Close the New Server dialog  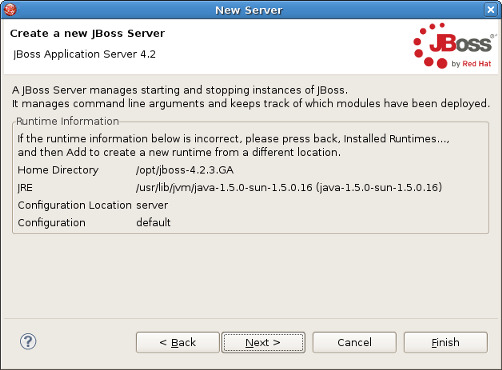tap(491, 10)
